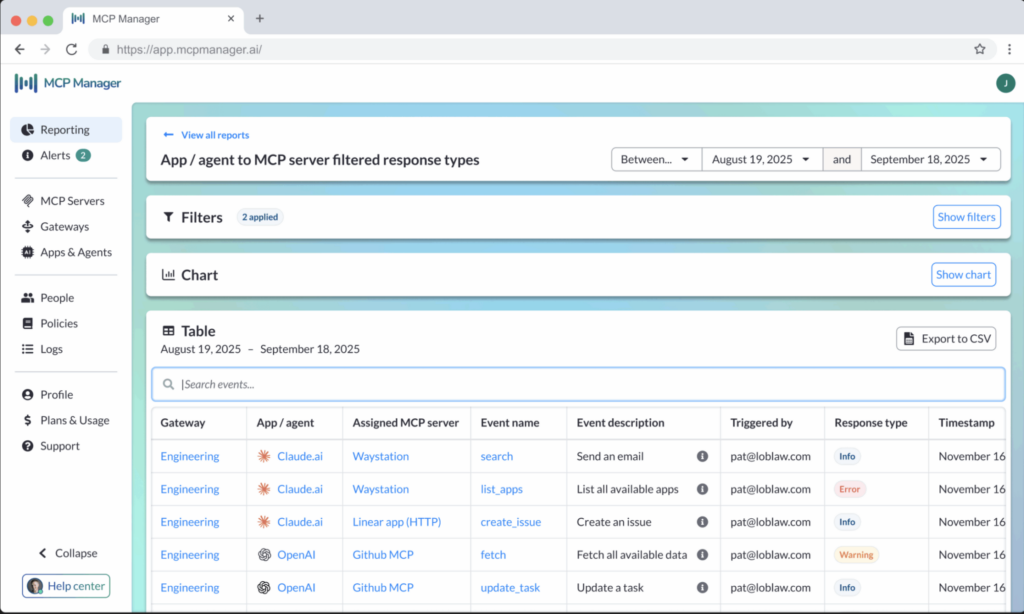Click info icon beside Fetch all available data
The width and height of the screenshot is (1024, 614).
click(702, 555)
